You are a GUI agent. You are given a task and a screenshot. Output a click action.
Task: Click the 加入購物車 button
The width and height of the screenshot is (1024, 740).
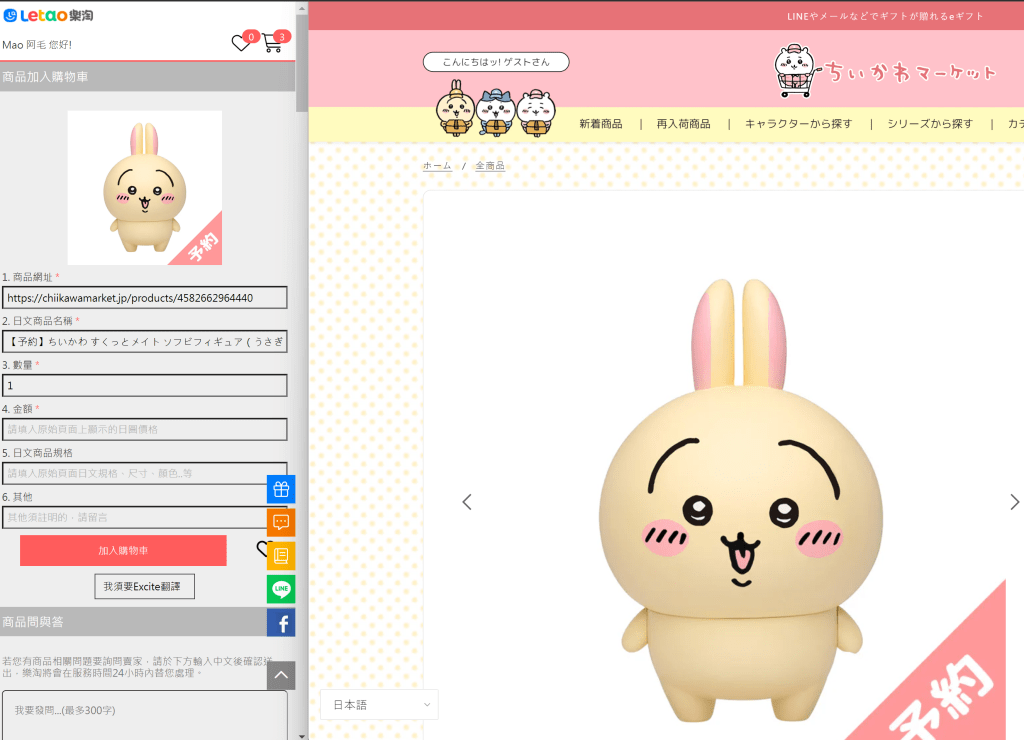[123, 551]
